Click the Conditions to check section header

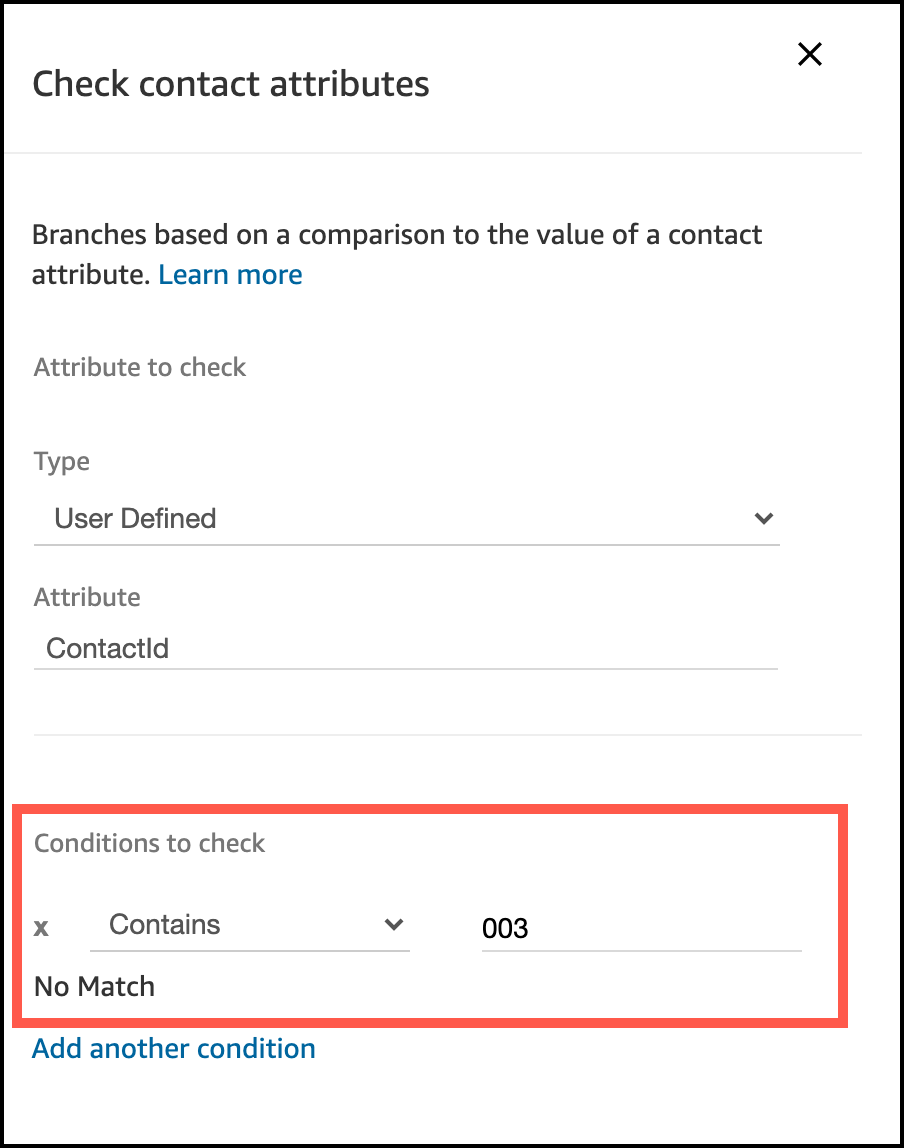tap(150, 843)
